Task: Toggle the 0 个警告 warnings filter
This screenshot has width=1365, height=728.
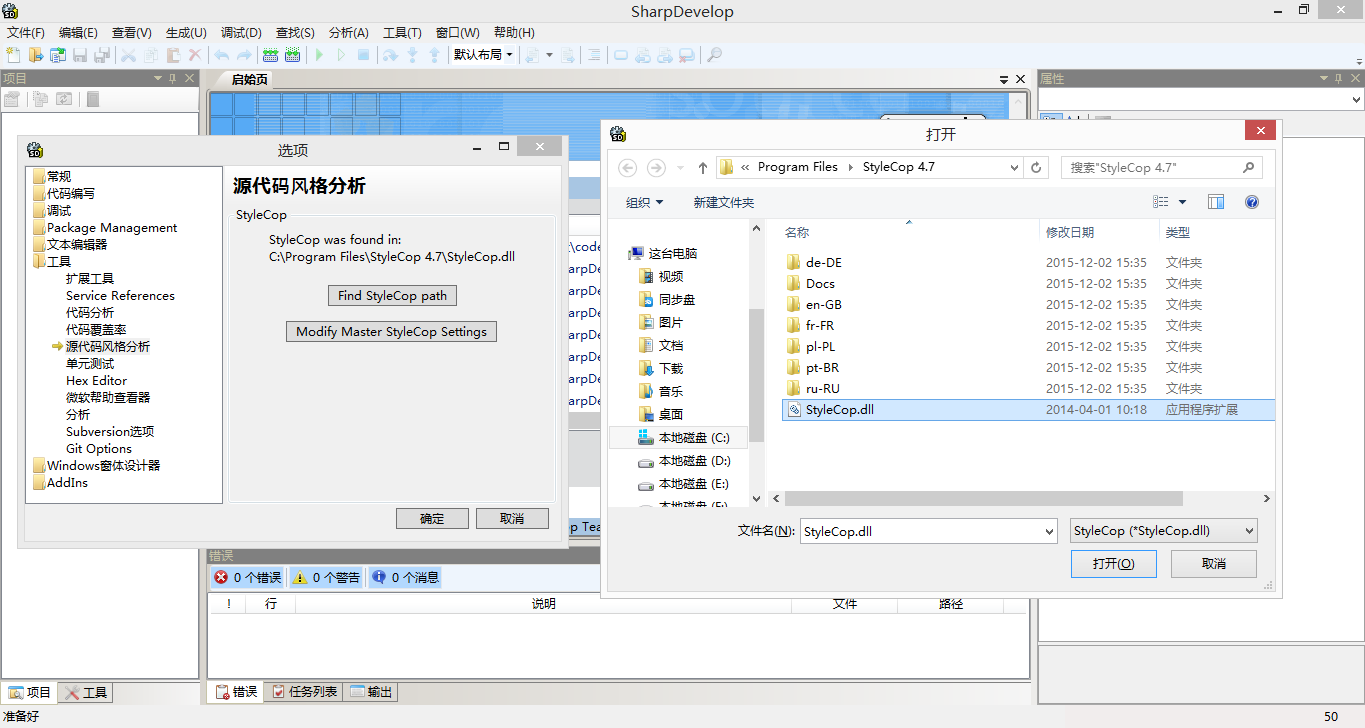Action: click(x=326, y=577)
